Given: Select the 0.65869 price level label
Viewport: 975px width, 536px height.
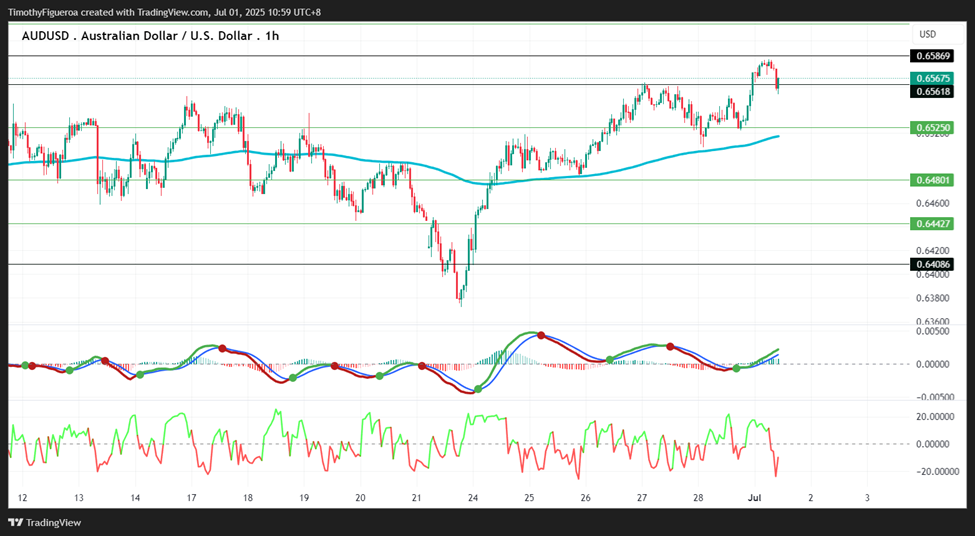Looking at the screenshot, I should (931, 56).
